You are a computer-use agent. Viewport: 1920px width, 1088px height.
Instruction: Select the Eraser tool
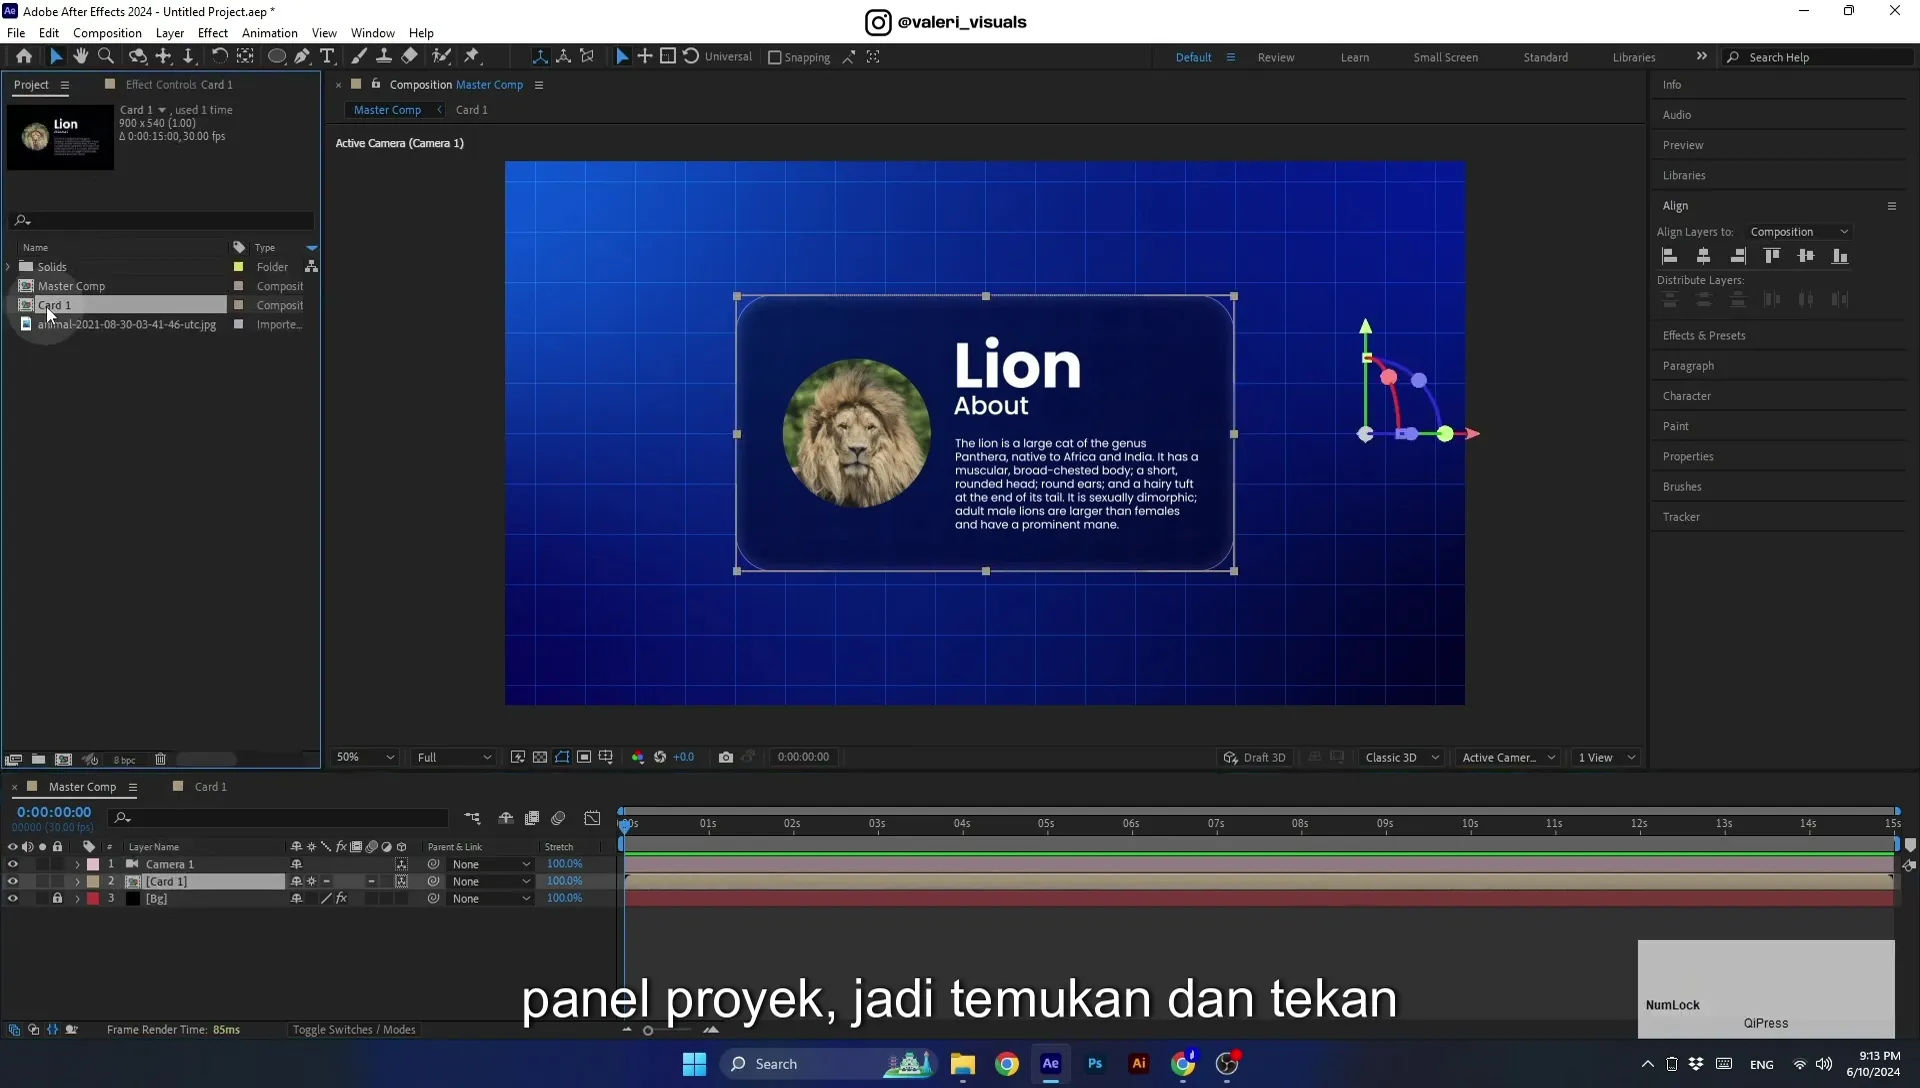409,57
